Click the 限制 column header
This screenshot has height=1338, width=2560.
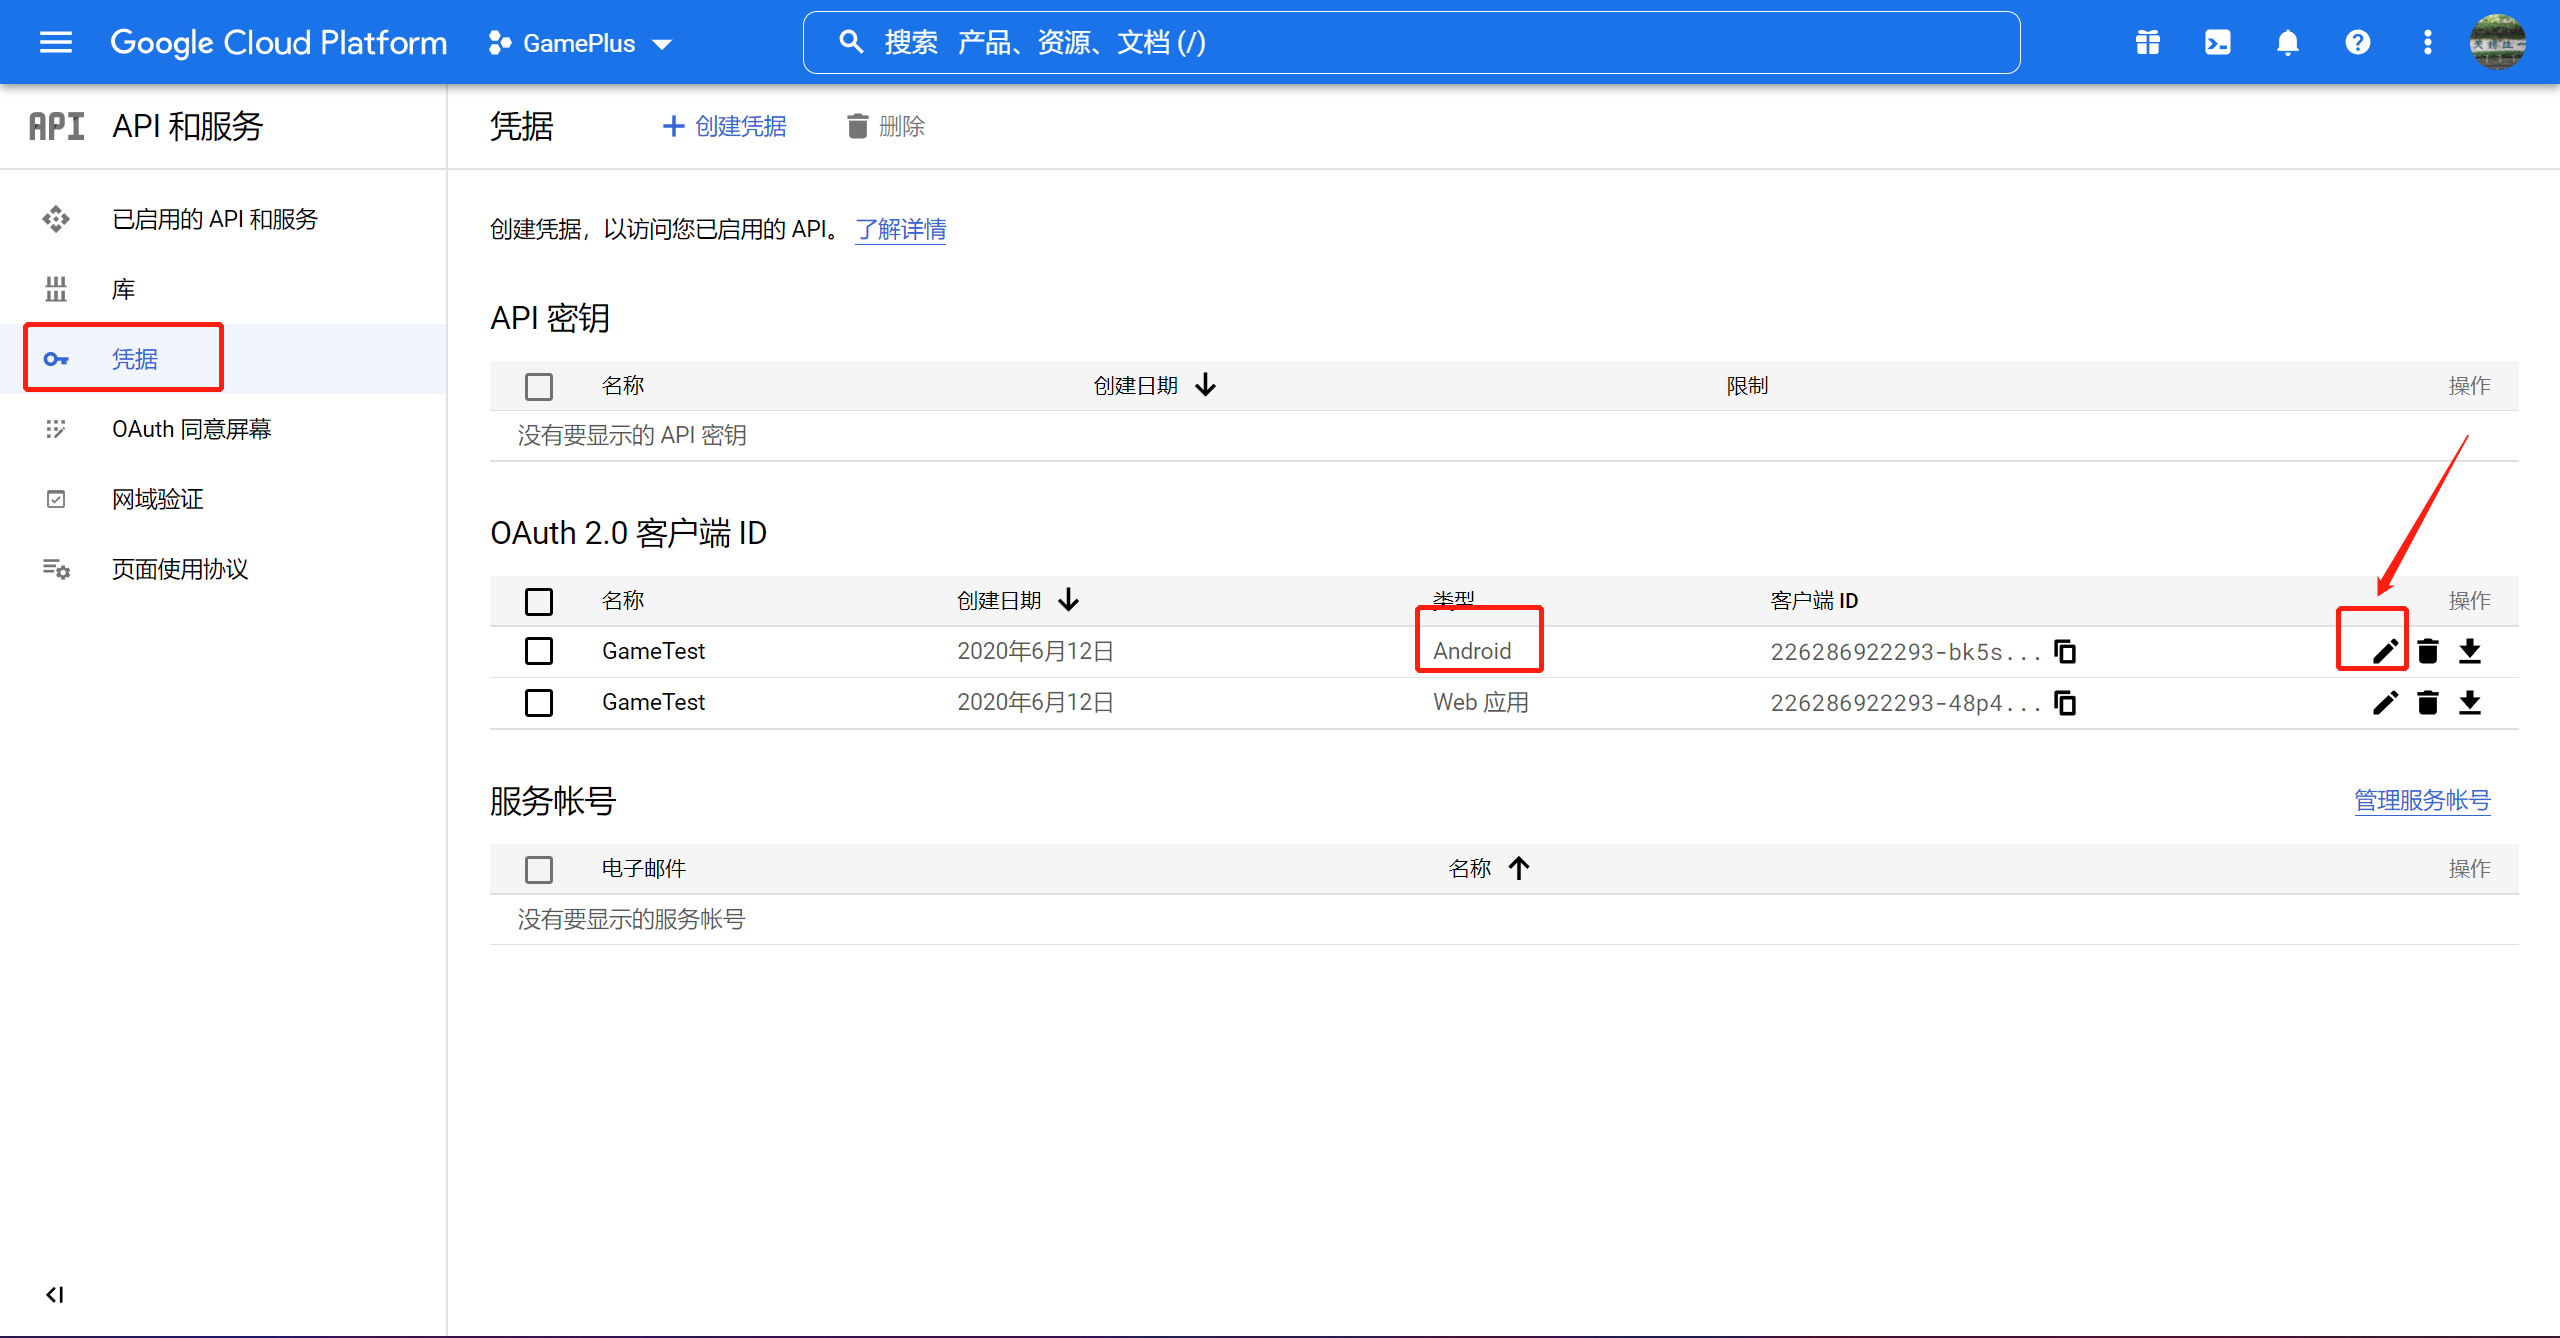pyautogui.click(x=1747, y=385)
